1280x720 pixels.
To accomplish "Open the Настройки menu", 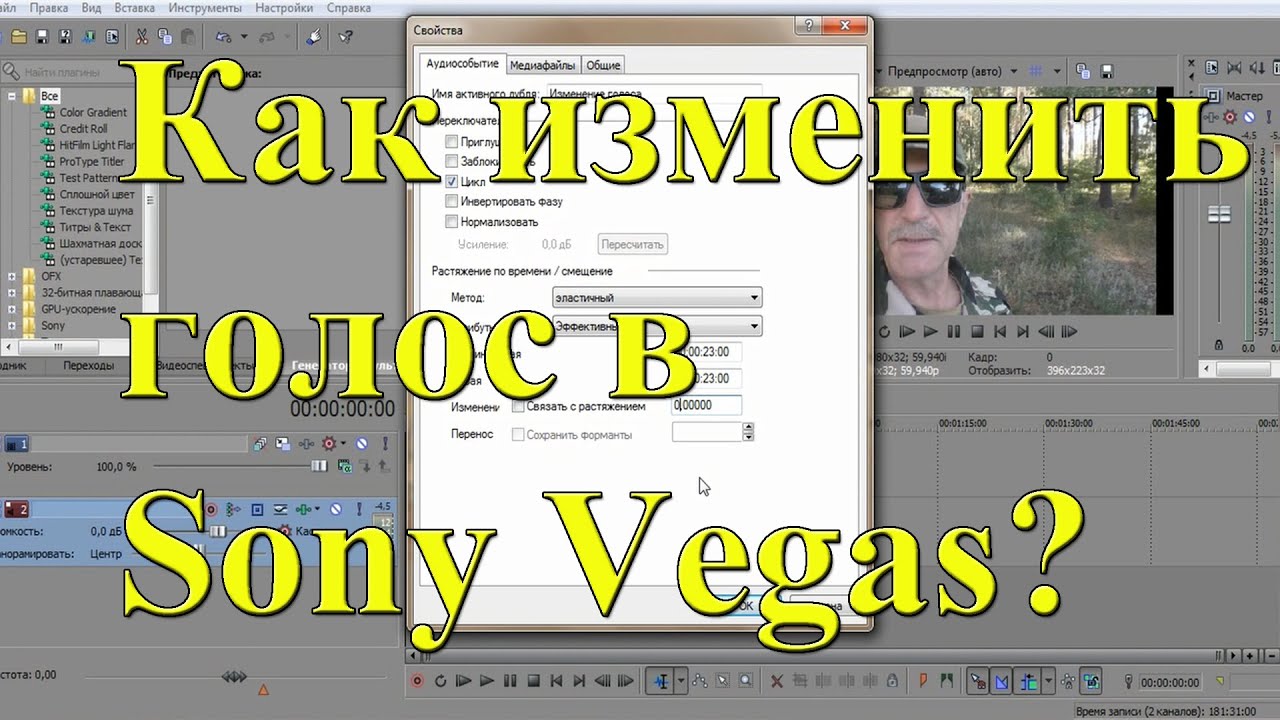I will [x=284, y=8].
